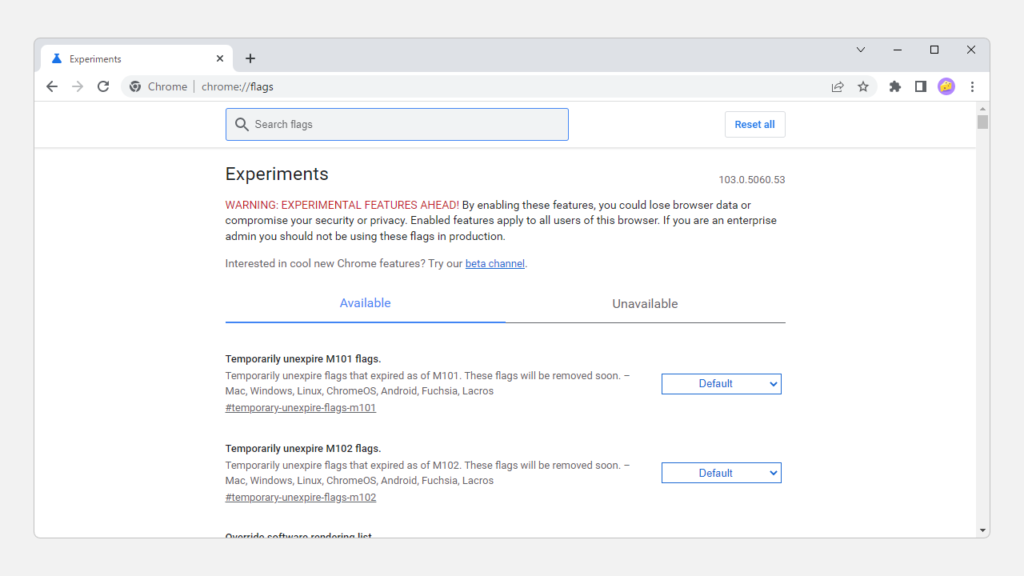Toggle the side panel icon
This screenshot has width=1024, height=576.
(920, 87)
